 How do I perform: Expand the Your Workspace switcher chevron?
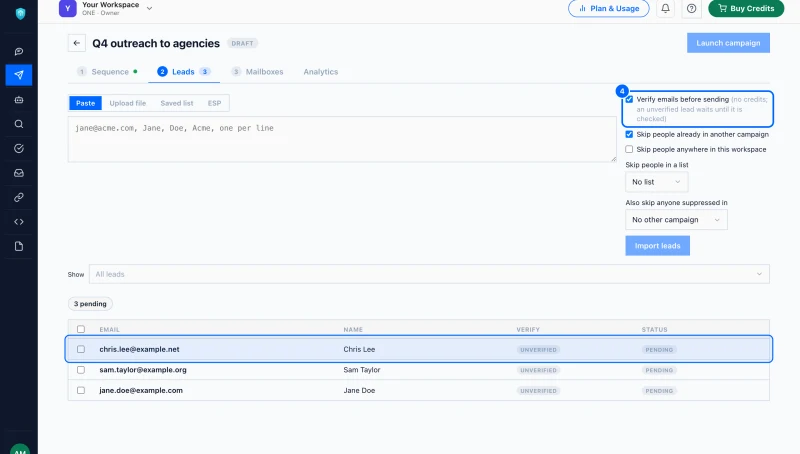(x=149, y=8)
